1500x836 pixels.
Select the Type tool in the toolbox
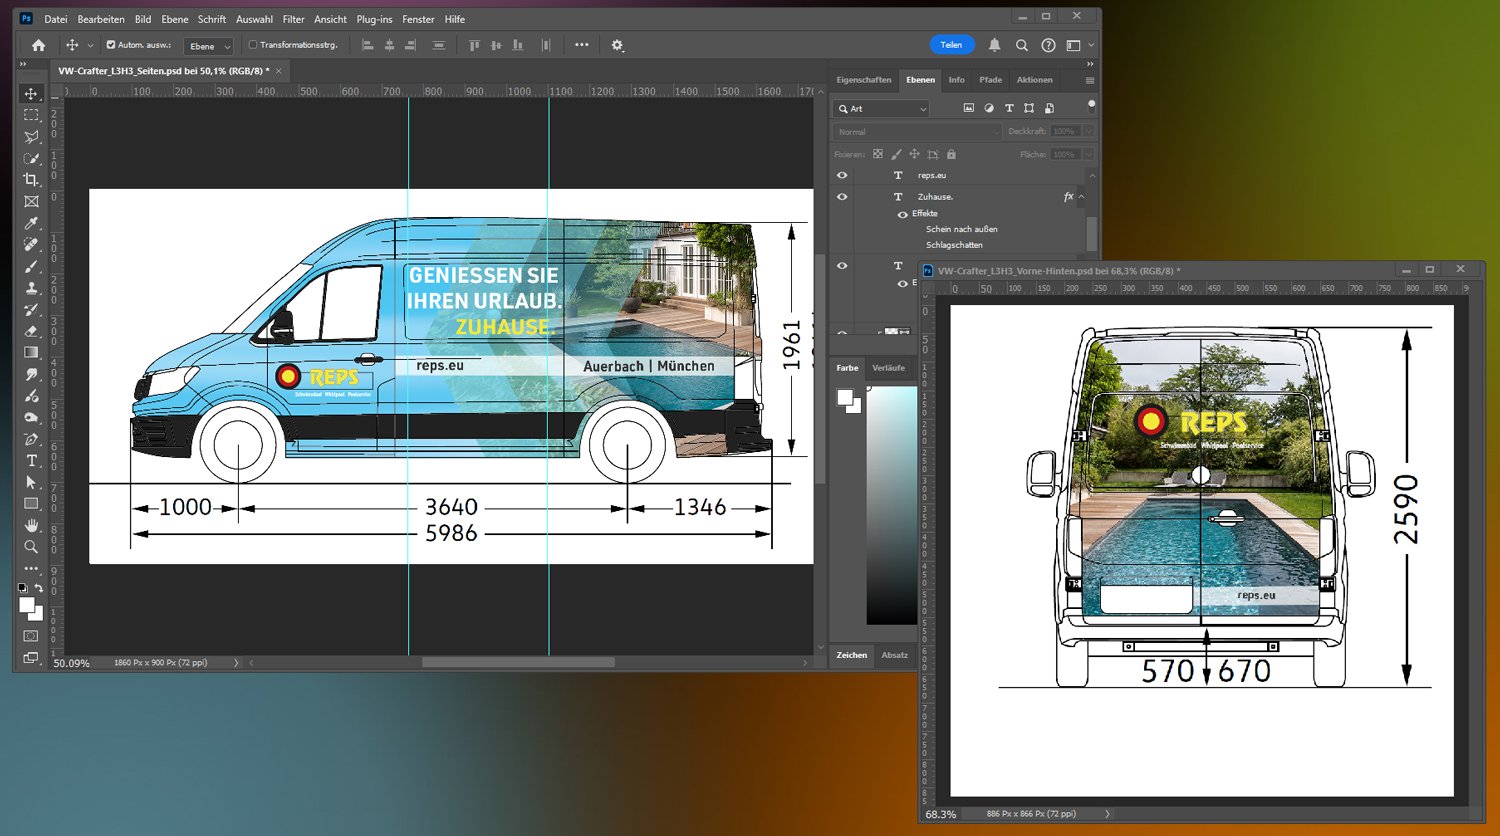click(31, 461)
